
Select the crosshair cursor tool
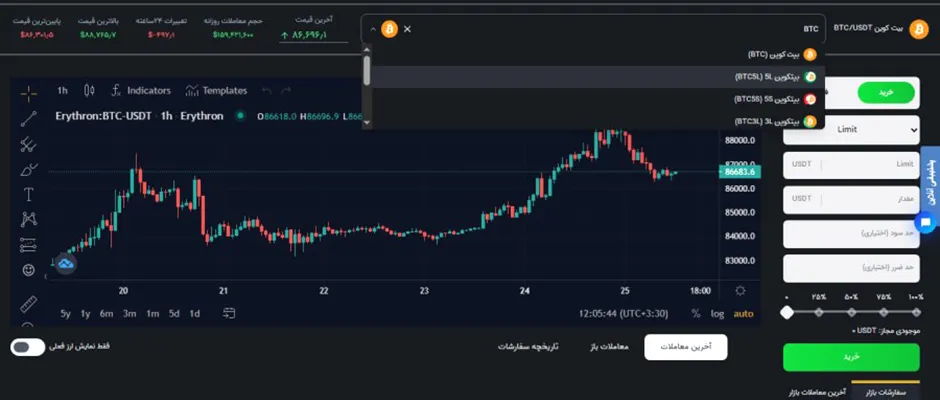28,94
